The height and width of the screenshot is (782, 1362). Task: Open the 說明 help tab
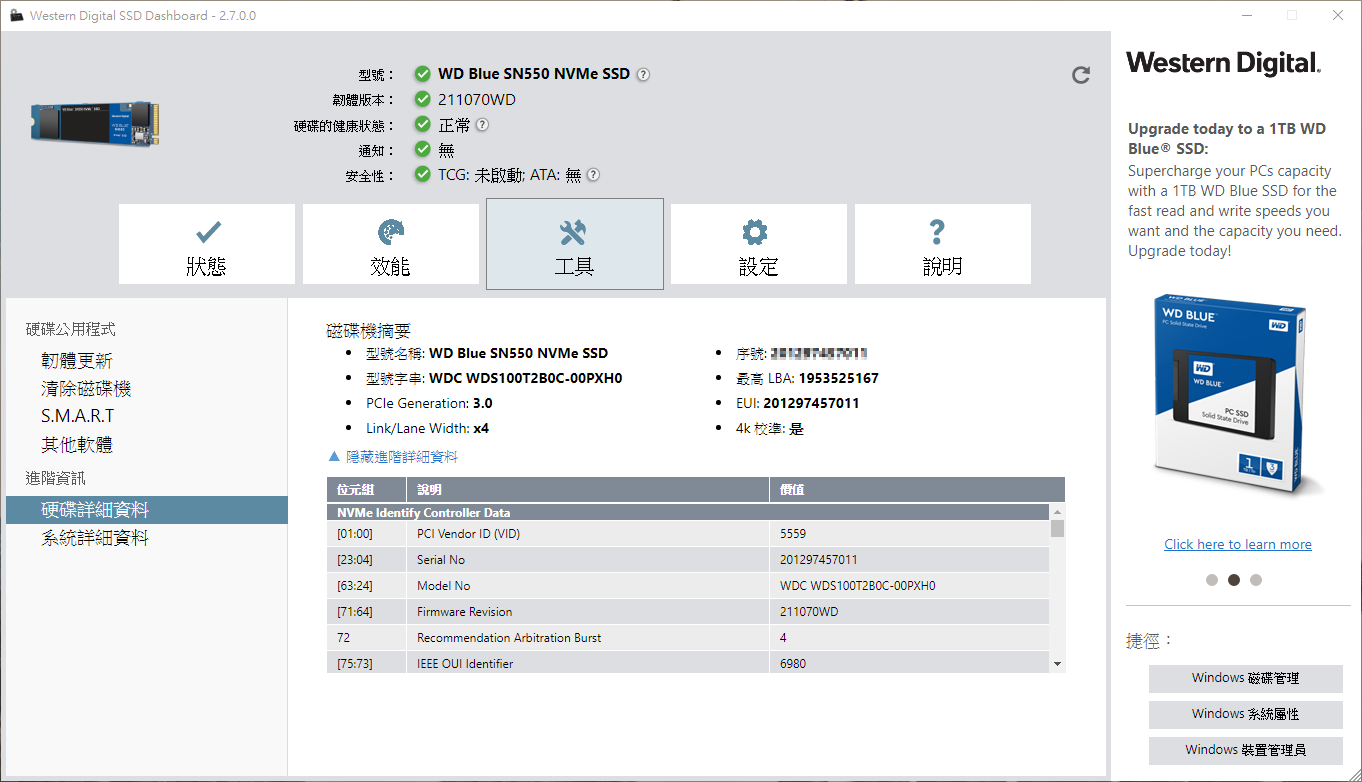coord(942,245)
